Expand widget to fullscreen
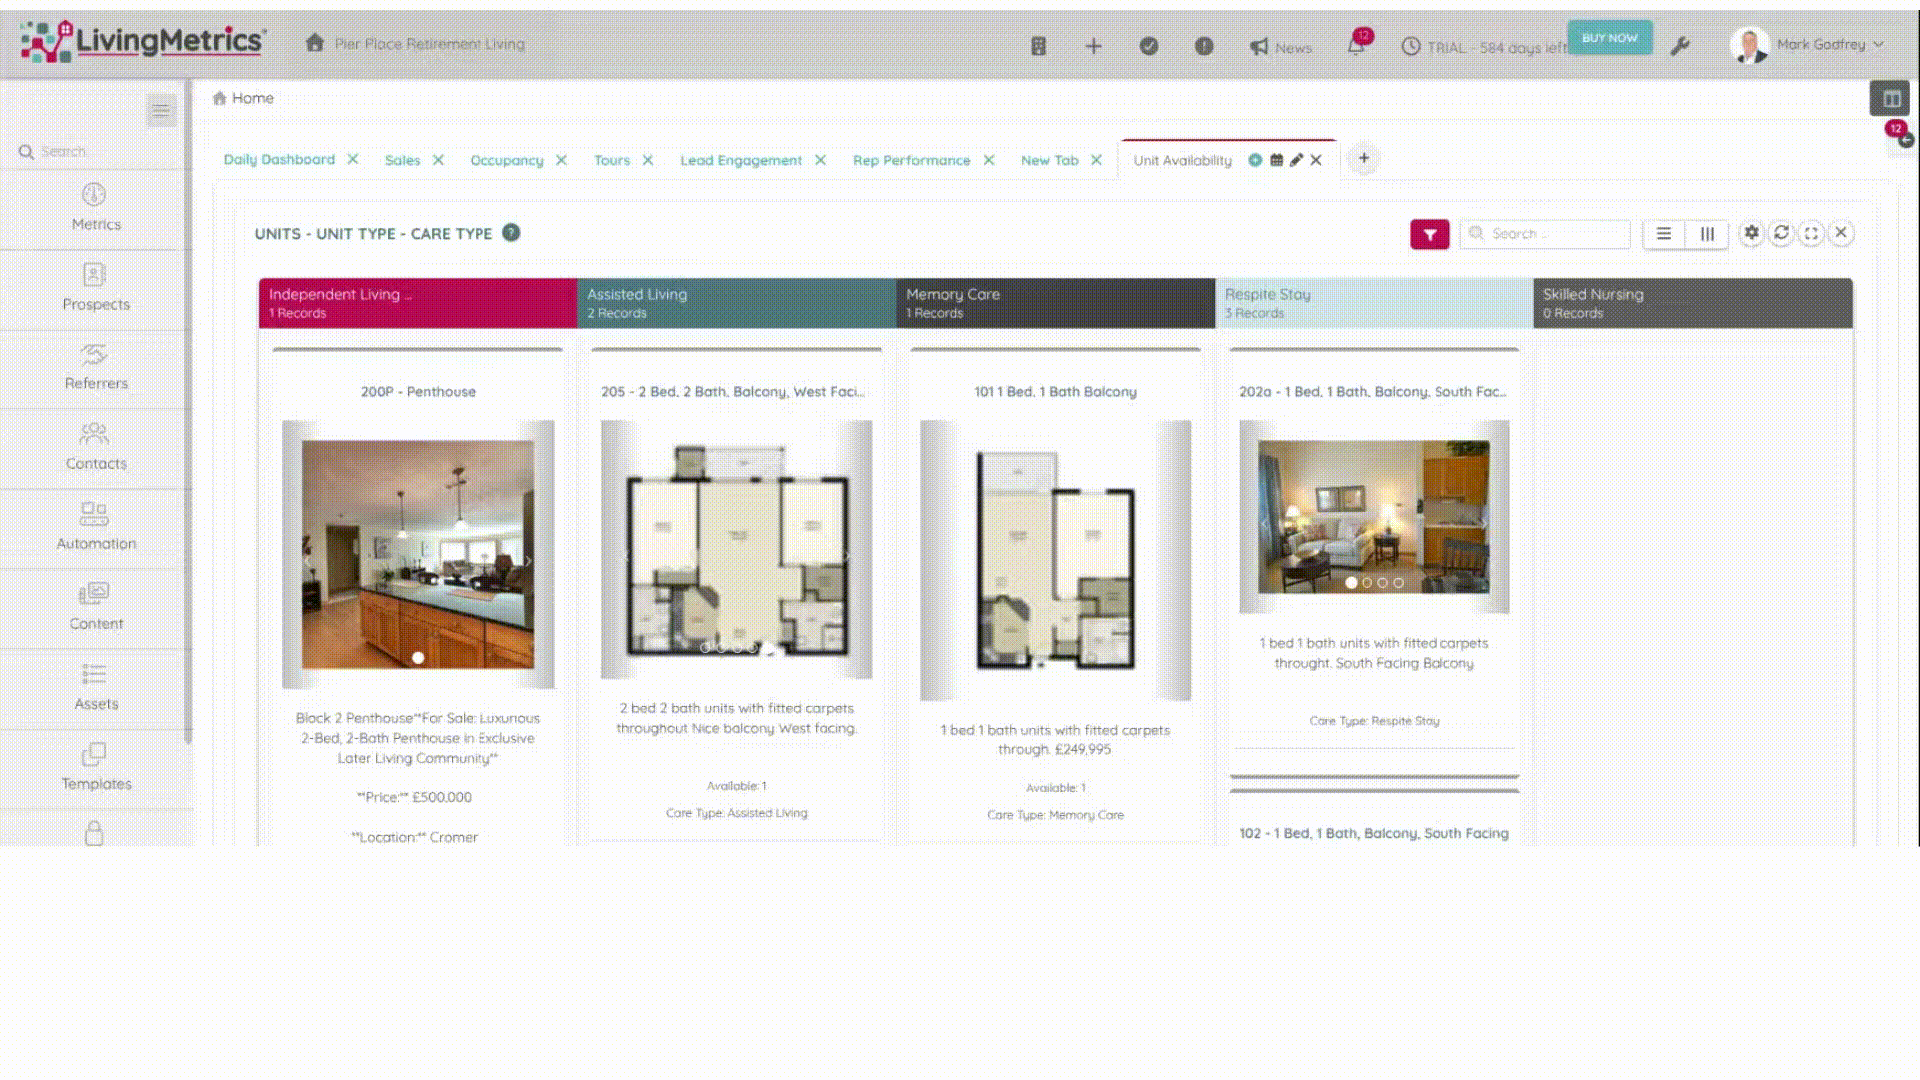 (x=1811, y=233)
